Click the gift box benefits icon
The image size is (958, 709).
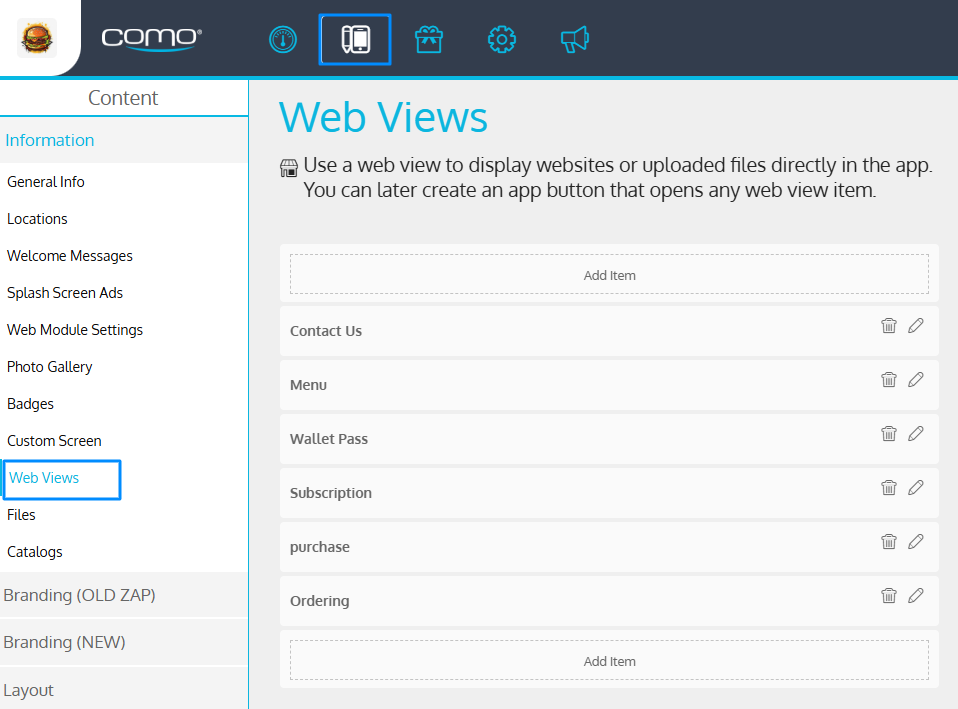pyautogui.click(x=429, y=40)
